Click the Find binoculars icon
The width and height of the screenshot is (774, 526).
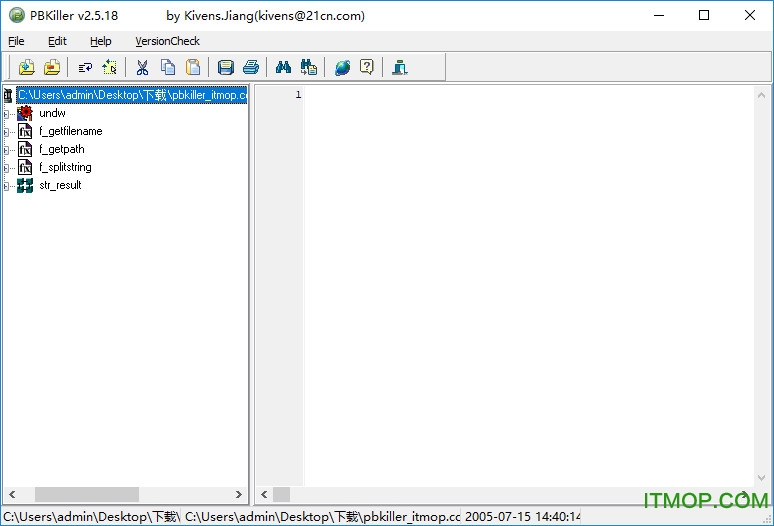283,67
